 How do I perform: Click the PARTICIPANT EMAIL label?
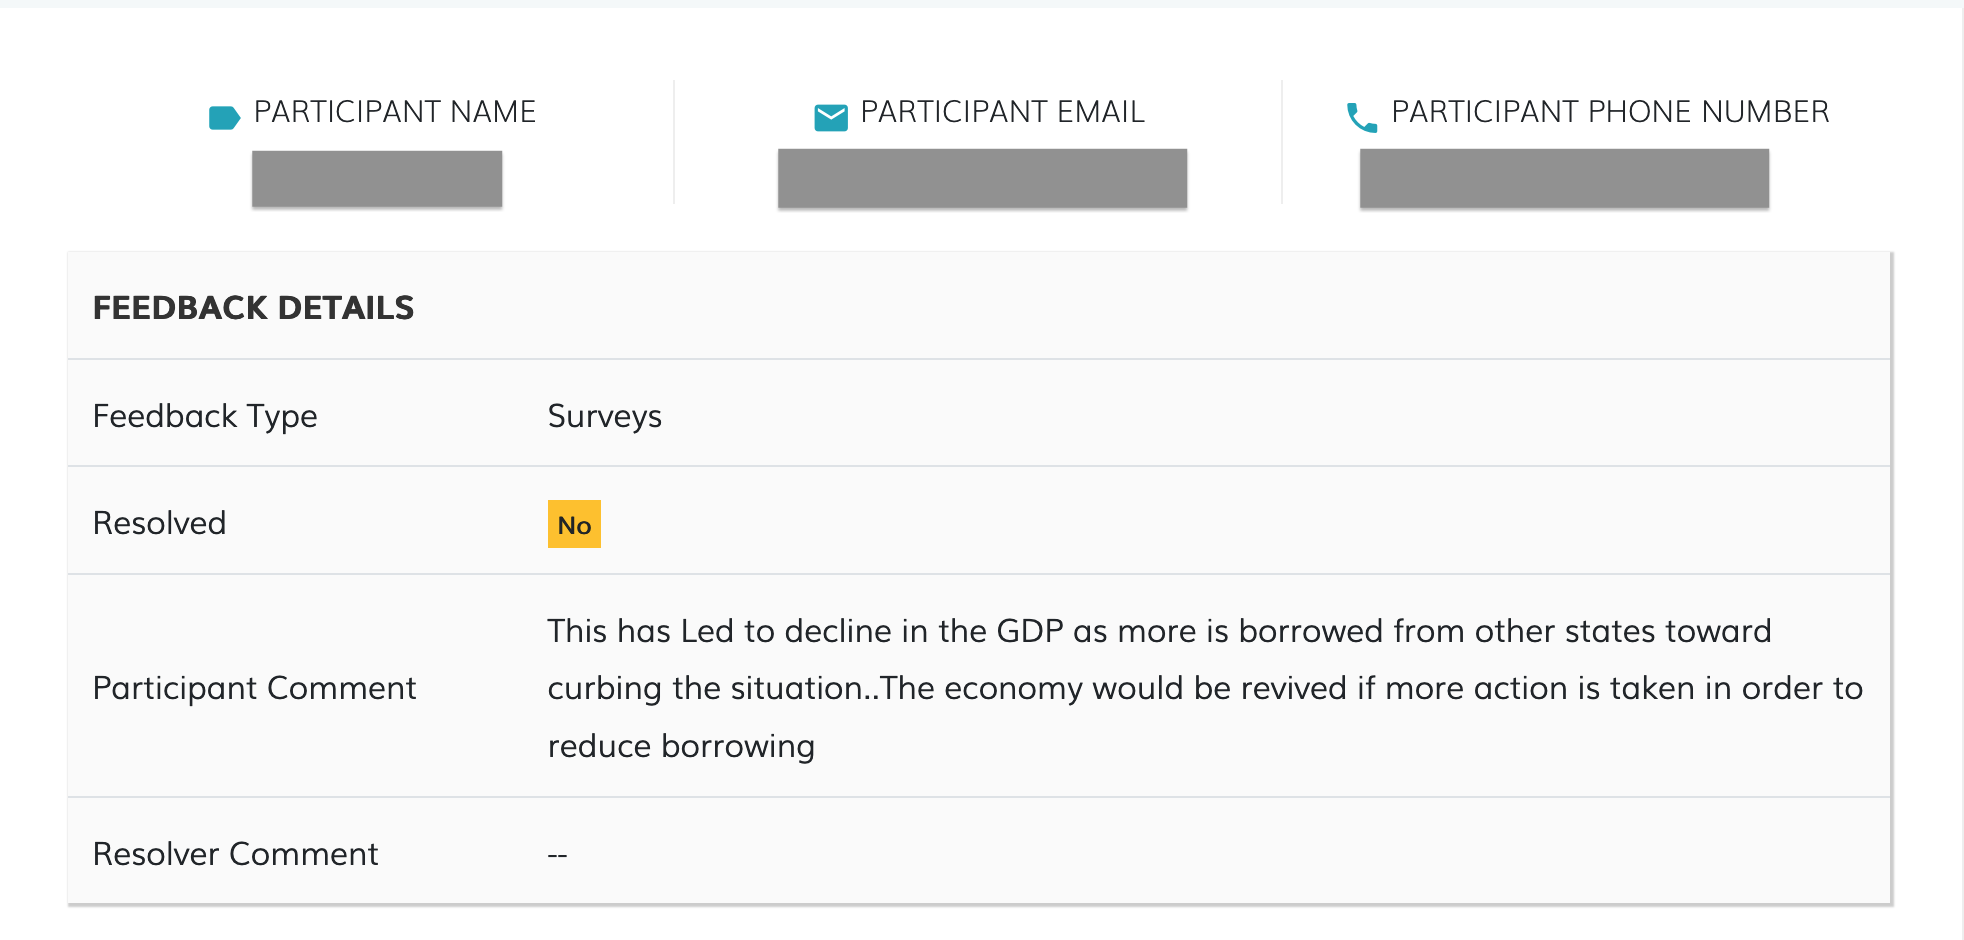tap(1002, 112)
